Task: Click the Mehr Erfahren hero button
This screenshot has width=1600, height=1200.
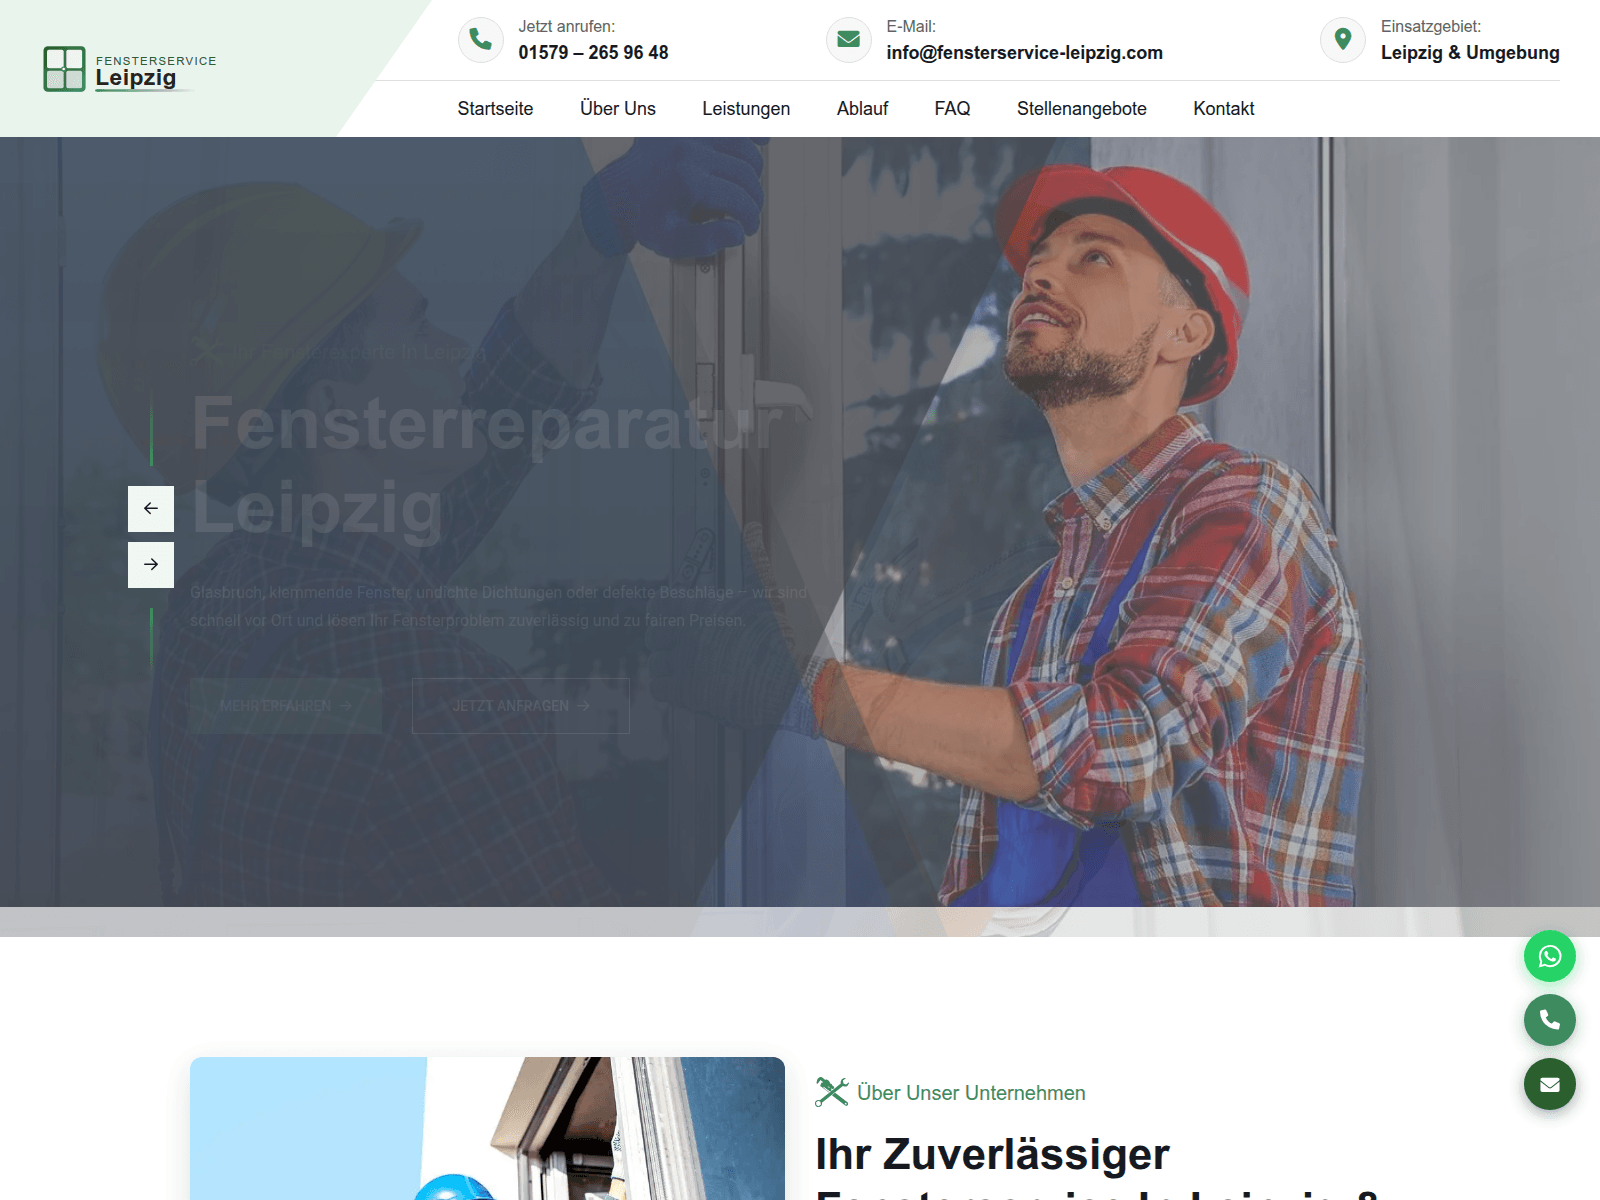Action: click(286, 706)
